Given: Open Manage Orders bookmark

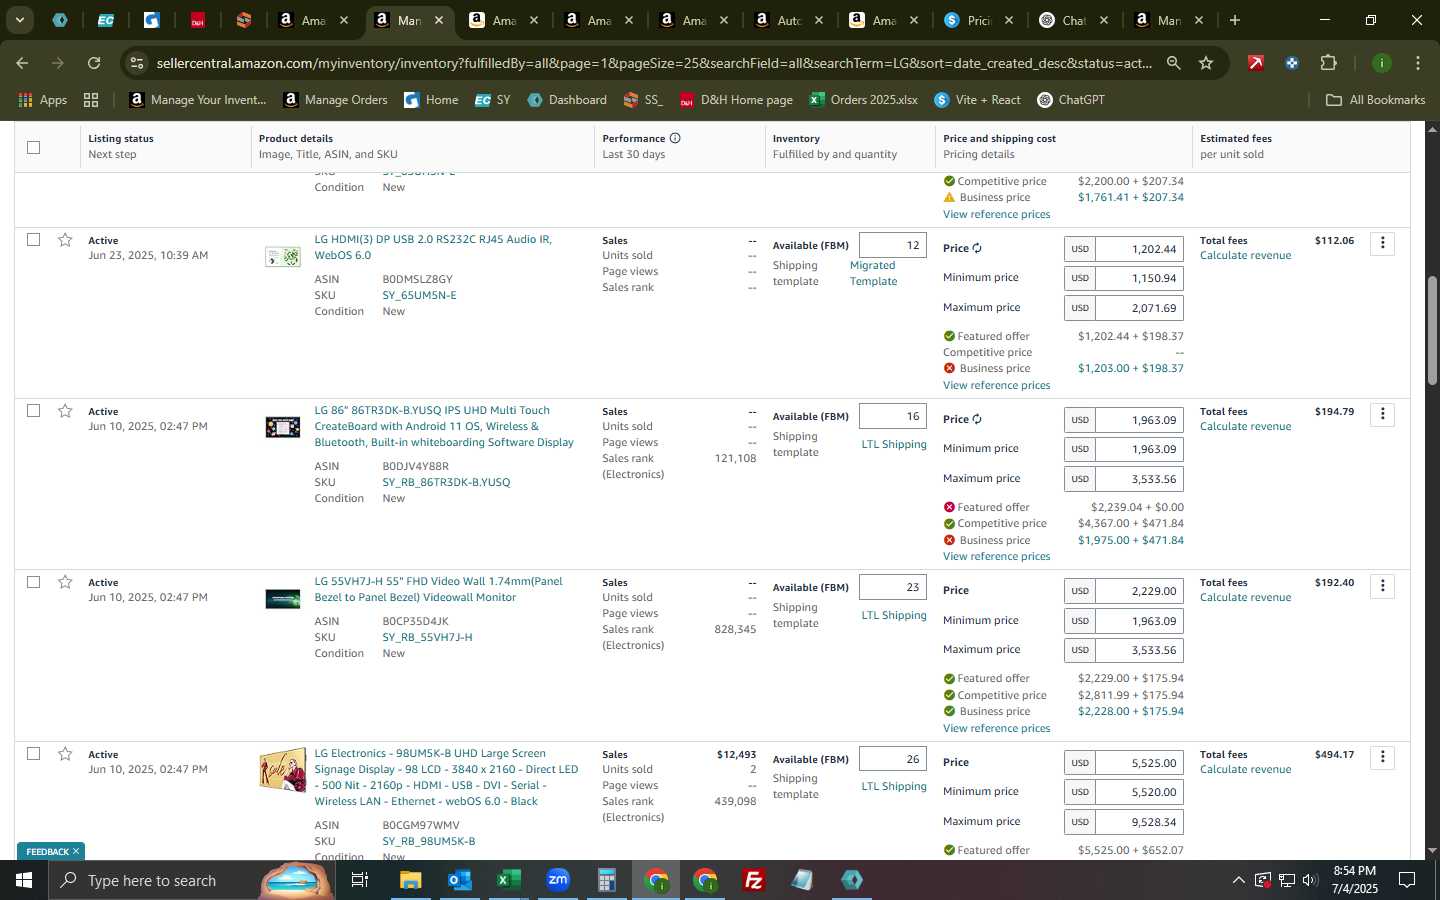Looking at the screenshot, I should (x=336, y=100).
